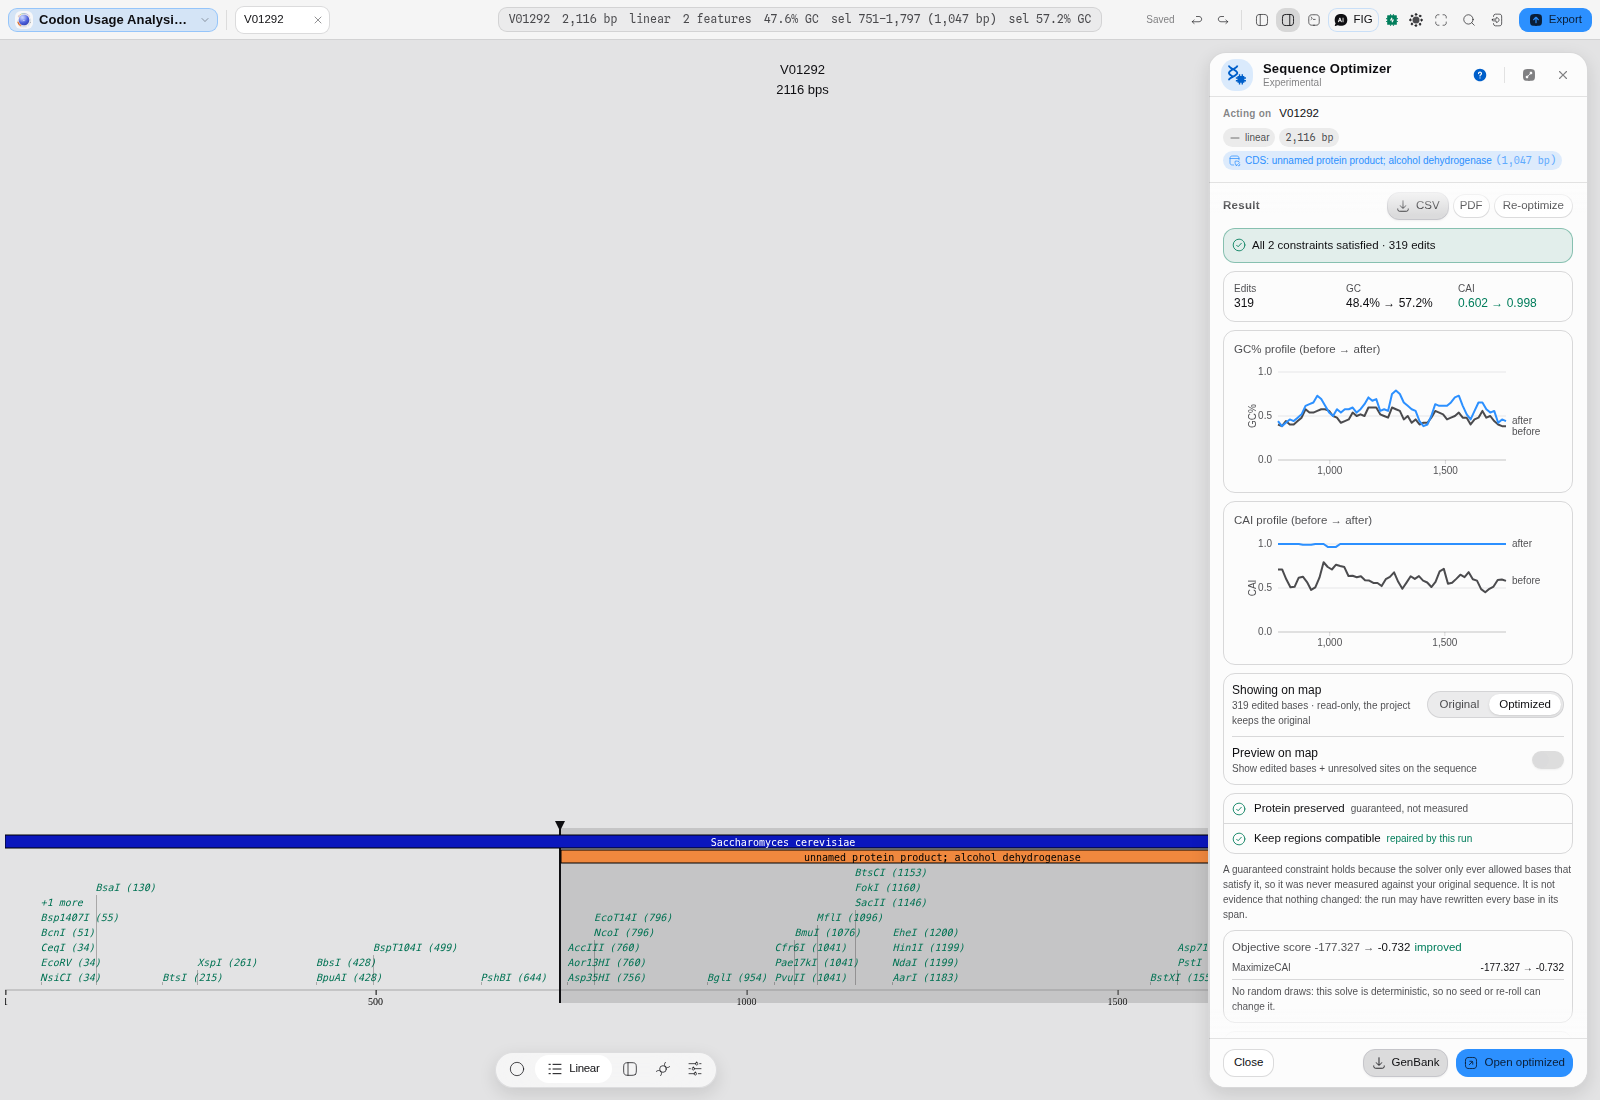
Task: Download the GenBank file
Action: [x=1405, y=1063]
